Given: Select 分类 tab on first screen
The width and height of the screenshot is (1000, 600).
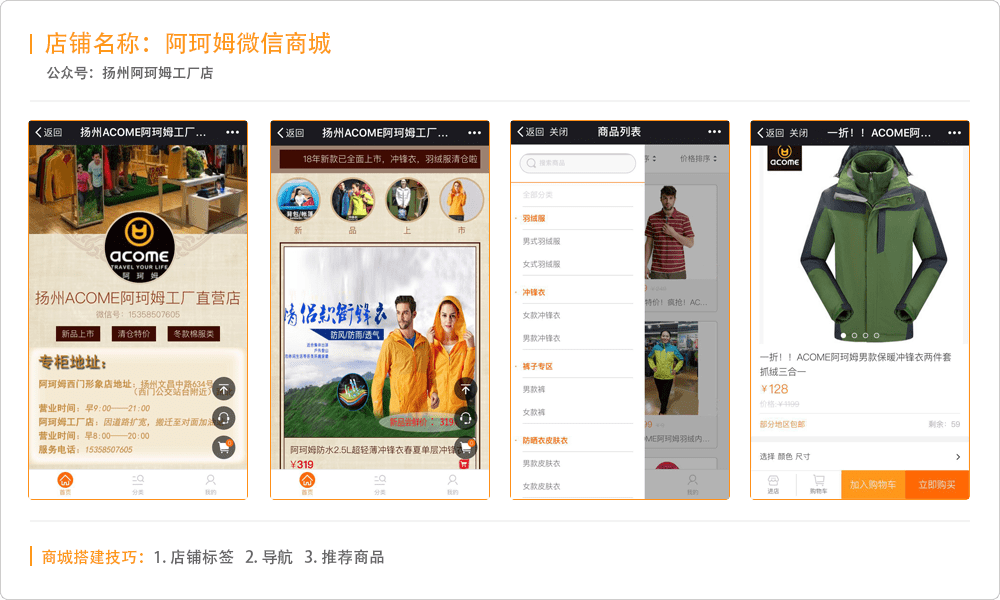Looking at the screenshot, I should [x=138, y=484].
